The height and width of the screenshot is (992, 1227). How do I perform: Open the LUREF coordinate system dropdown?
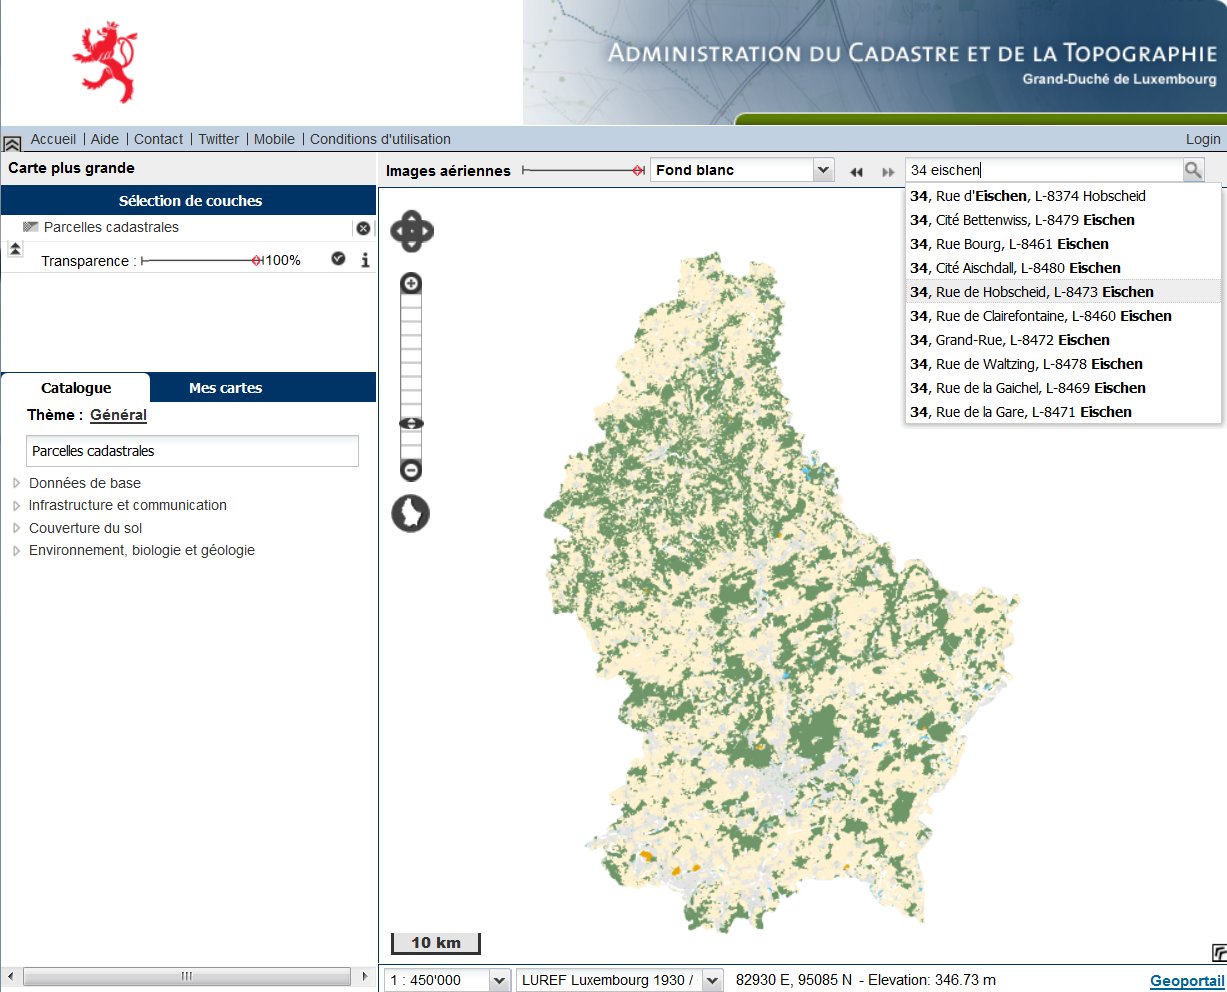[619, 980]
